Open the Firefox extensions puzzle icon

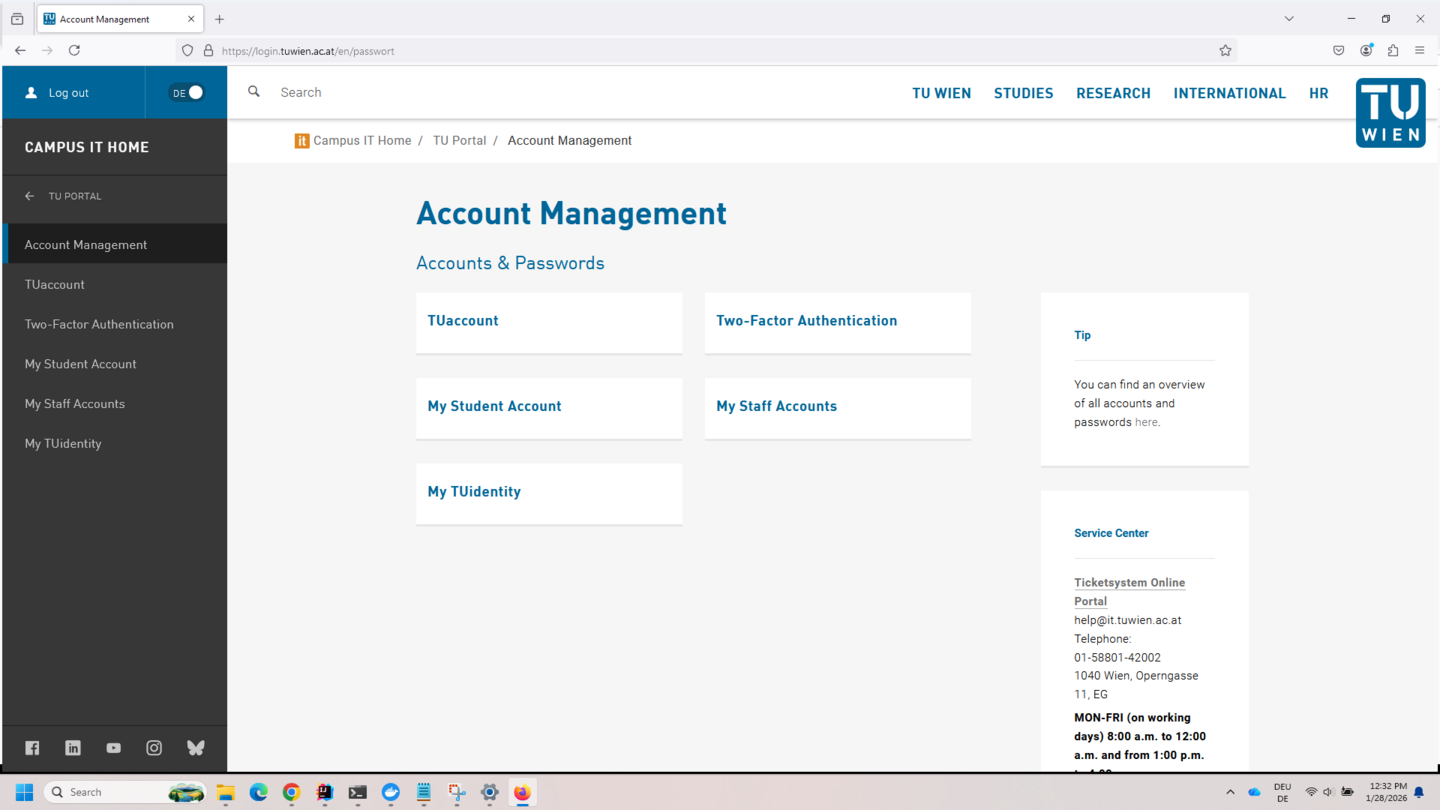(1393, 51)
